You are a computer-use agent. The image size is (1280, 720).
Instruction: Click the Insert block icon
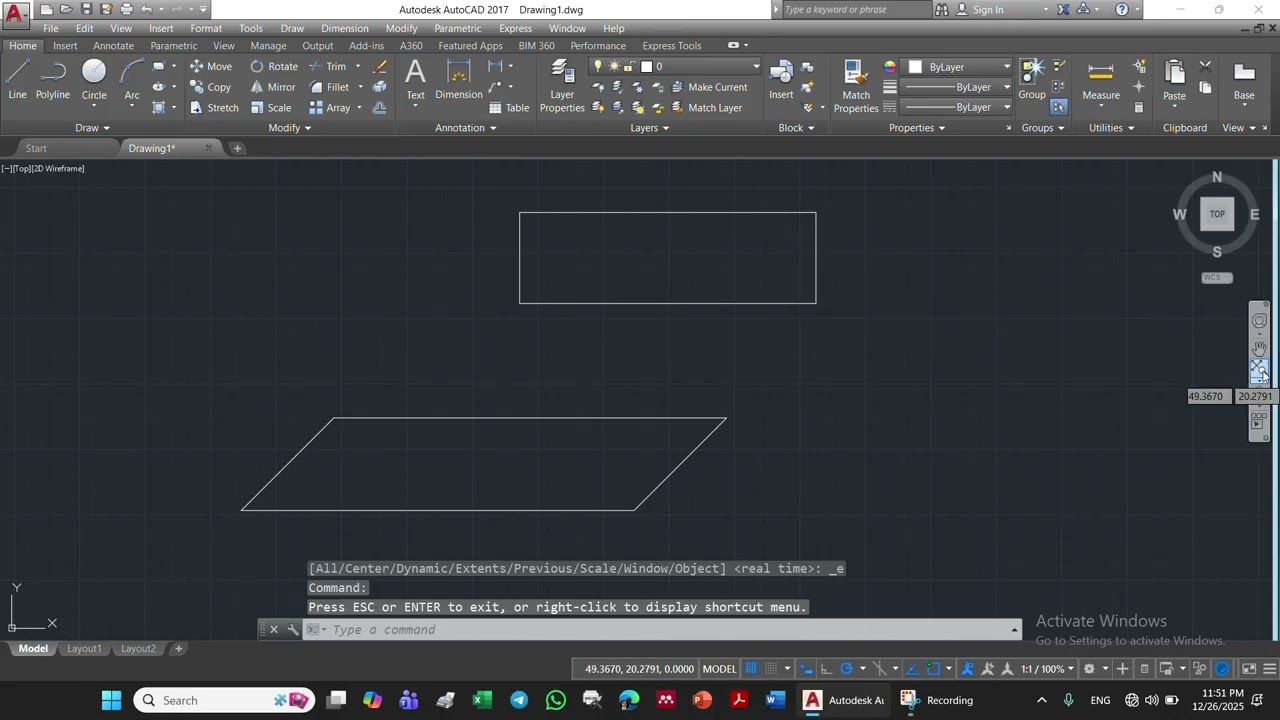pos(781,80)
